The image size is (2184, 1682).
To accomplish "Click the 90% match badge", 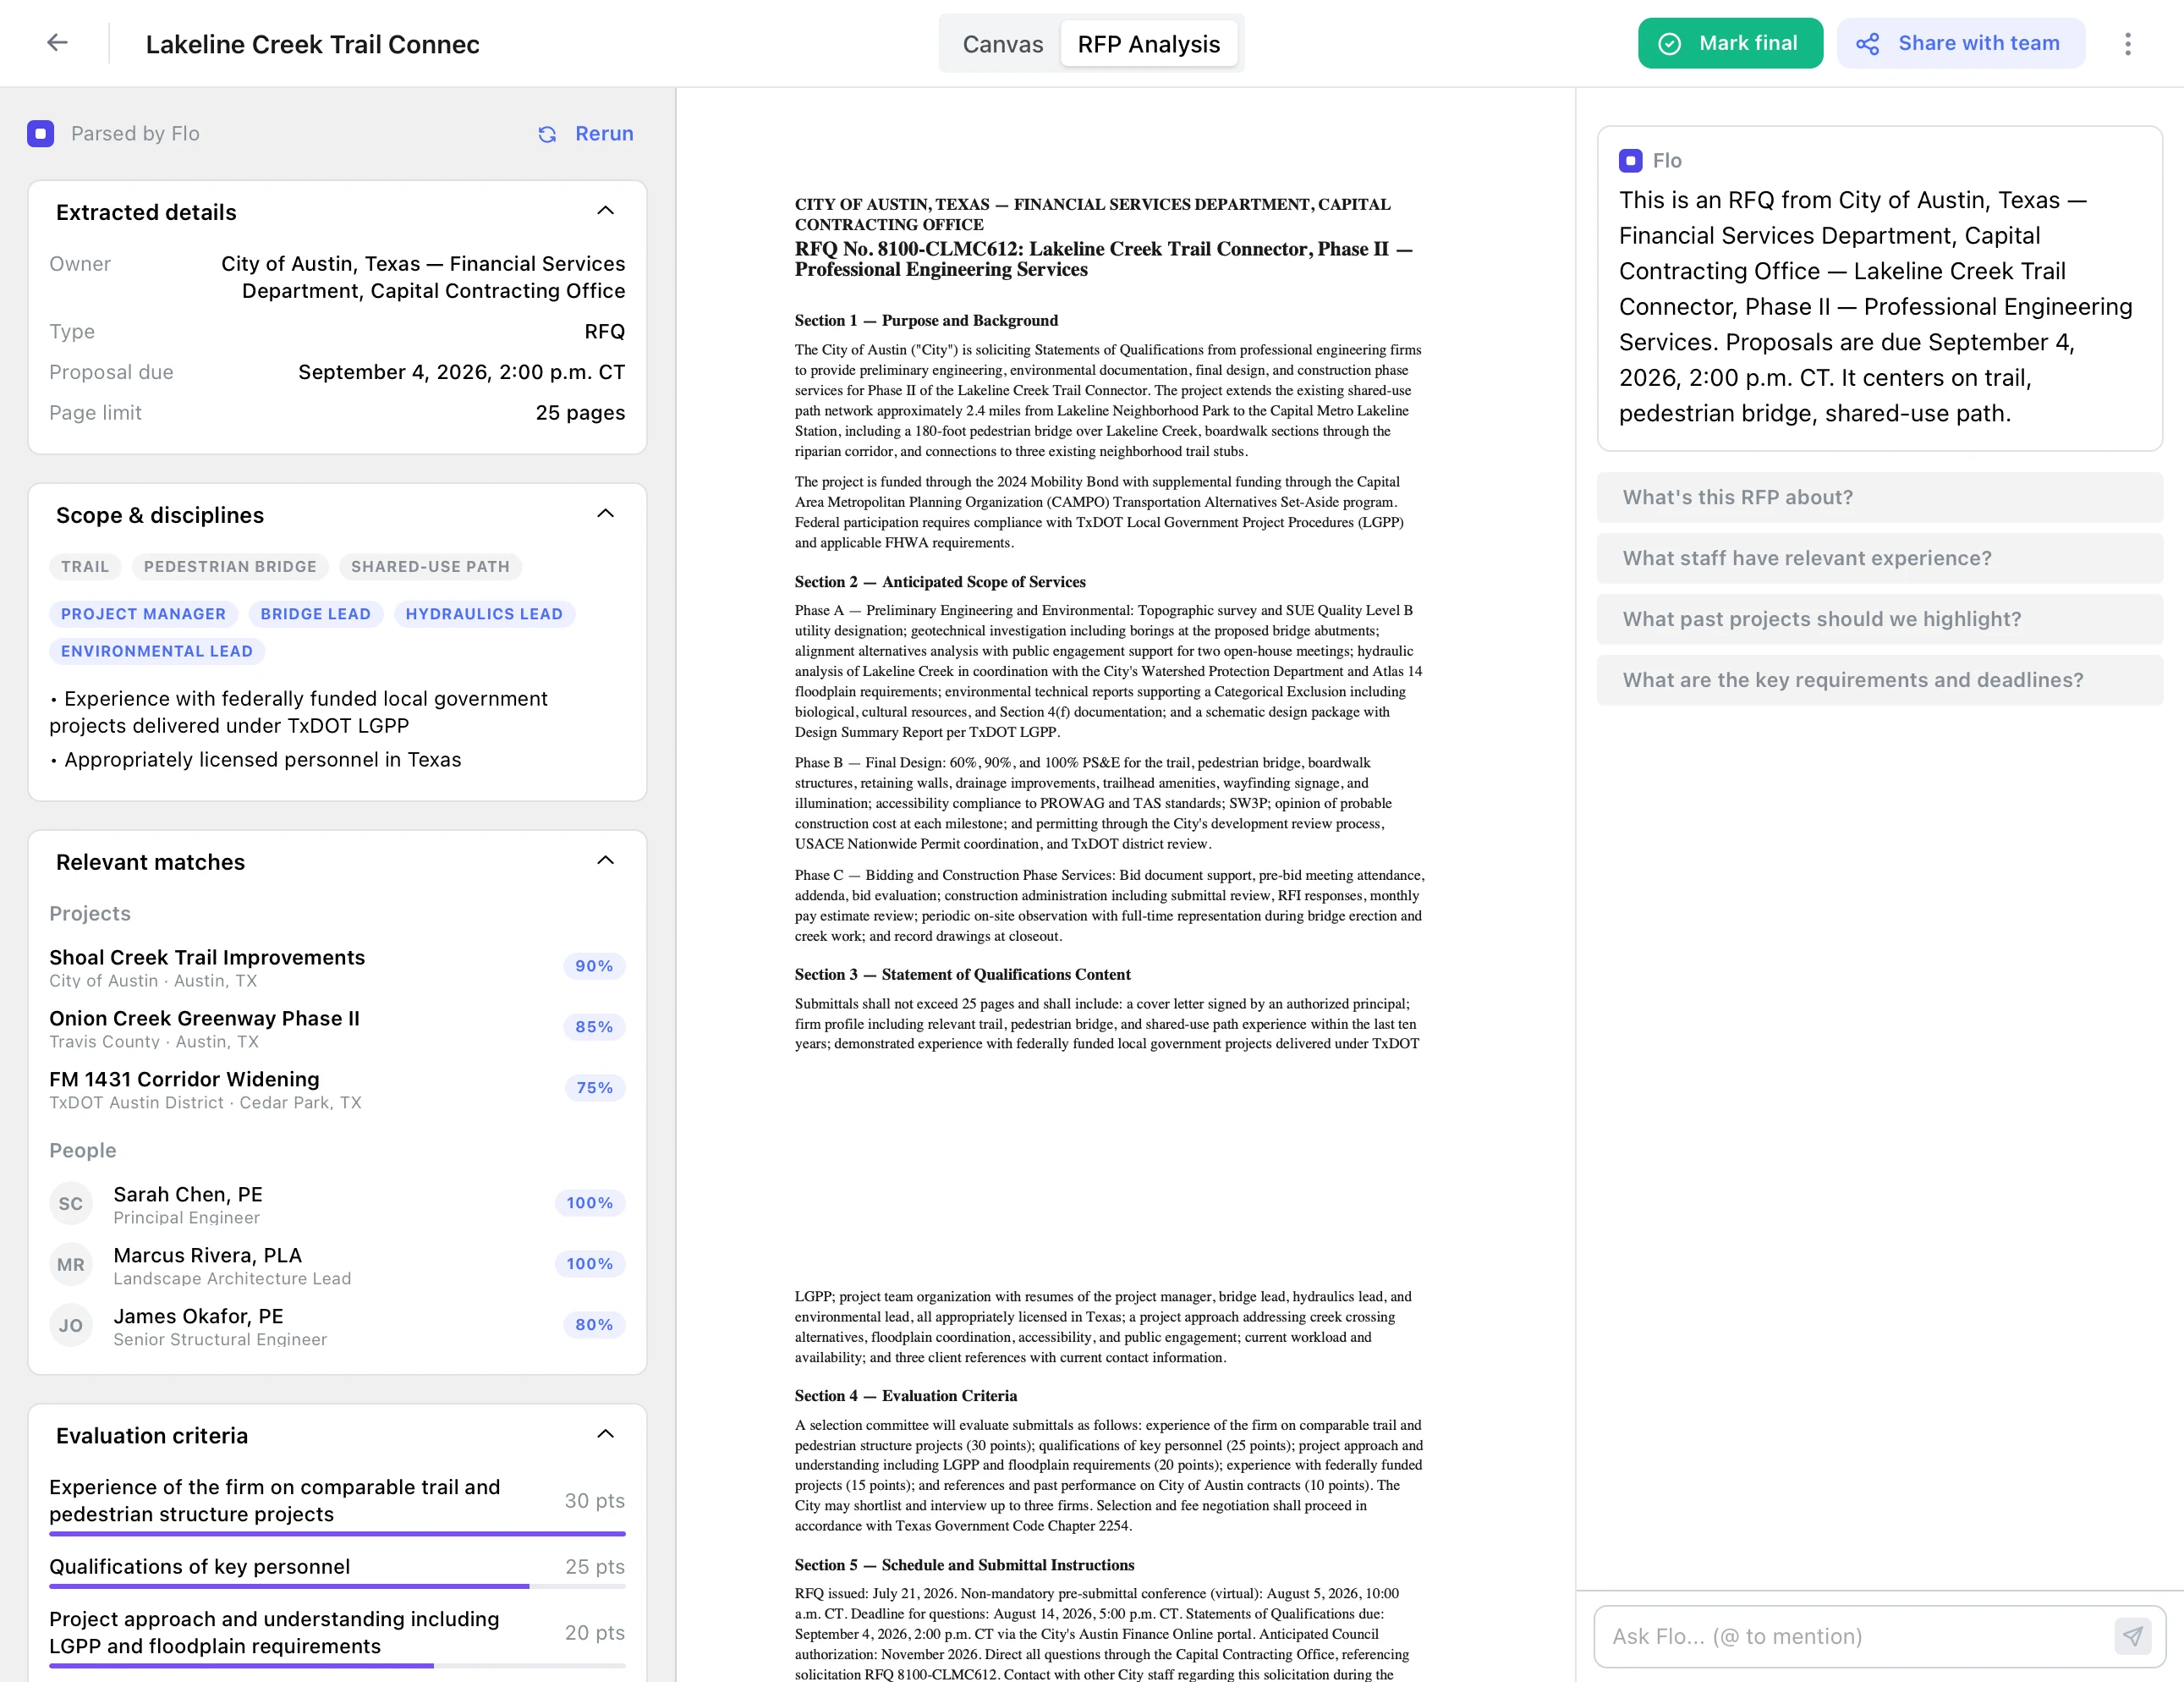I will coord(594,966).
